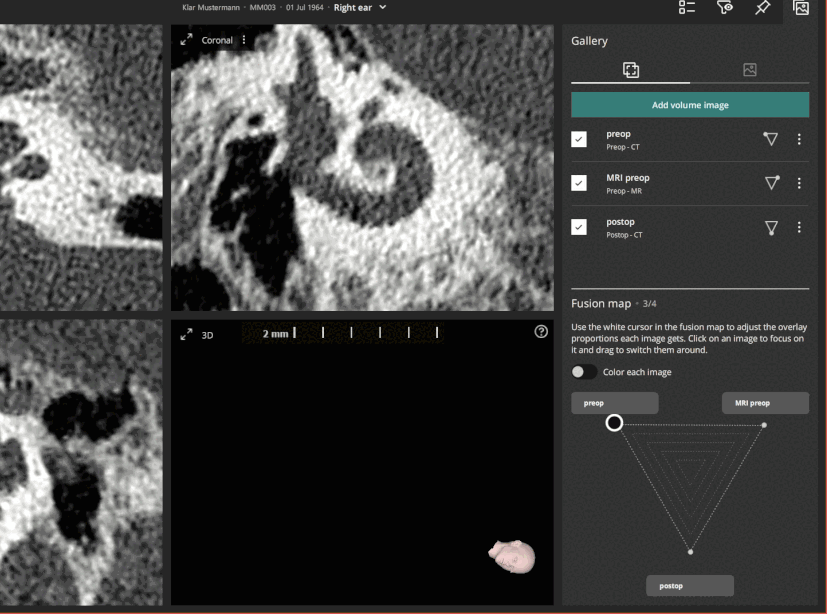This screenshot has width=827, height=614.
Task: Click the patient name Klar Mustermann
Action: (211, 7)
